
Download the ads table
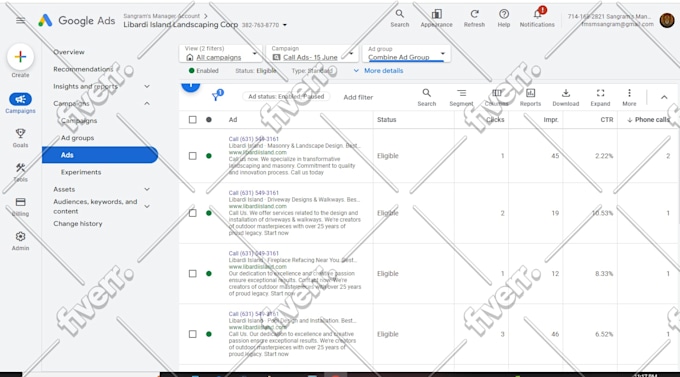tap(566, 97)
